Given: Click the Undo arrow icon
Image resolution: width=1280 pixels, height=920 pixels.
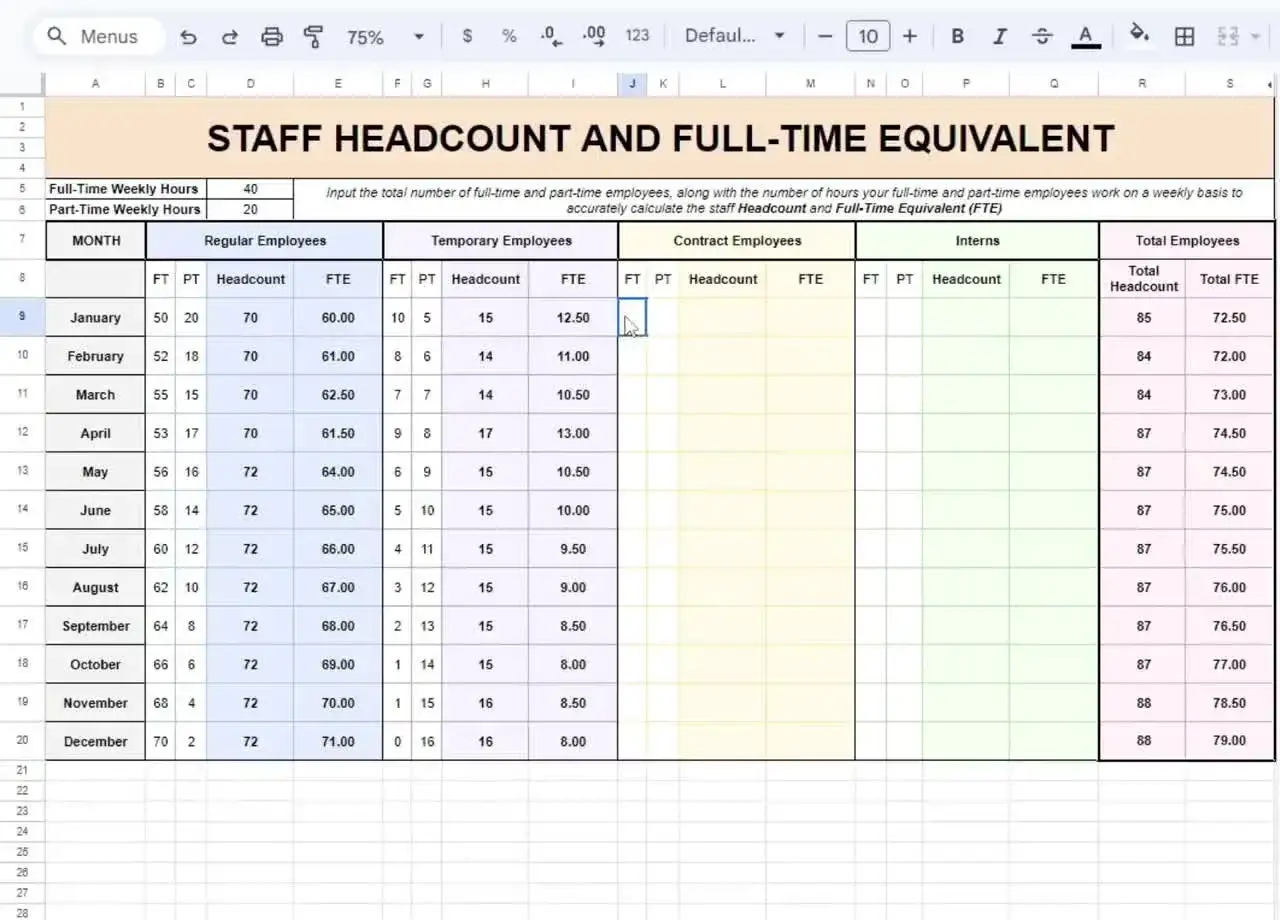Looking at the screenshot, I should [x=188, y=37].
